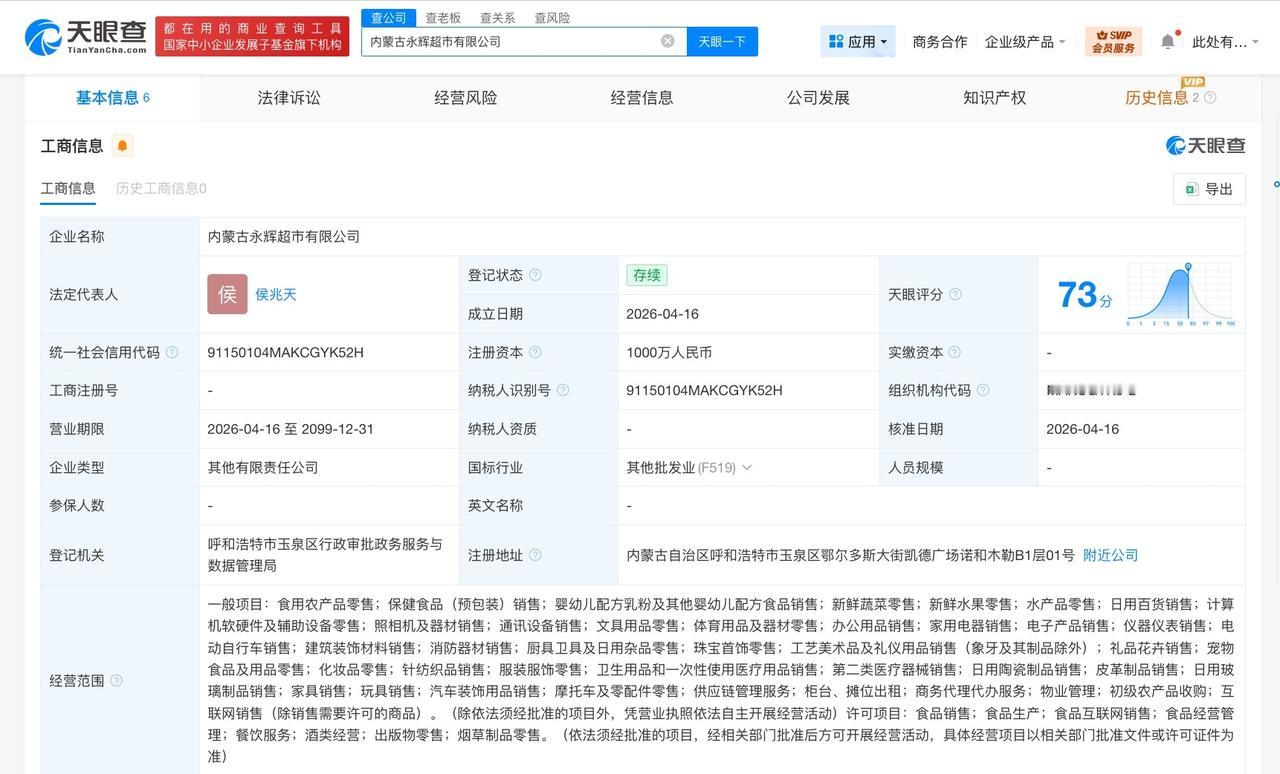Viewport: 1280px width, 774px height.
Task: Select the 查风险 search tab
Action: (552, 17)
